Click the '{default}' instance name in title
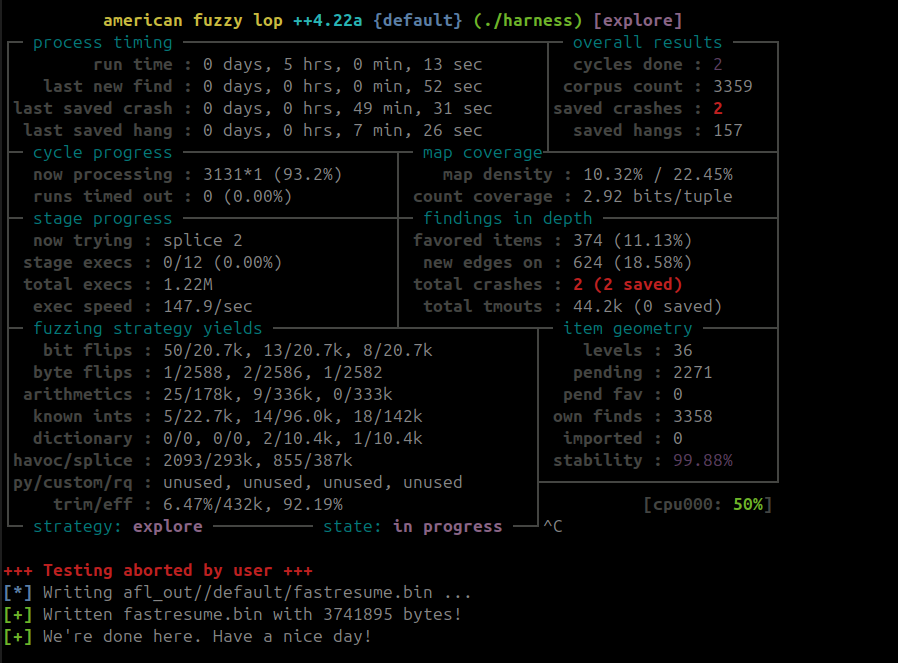The image size is (898, 663). tap(418, 21)
